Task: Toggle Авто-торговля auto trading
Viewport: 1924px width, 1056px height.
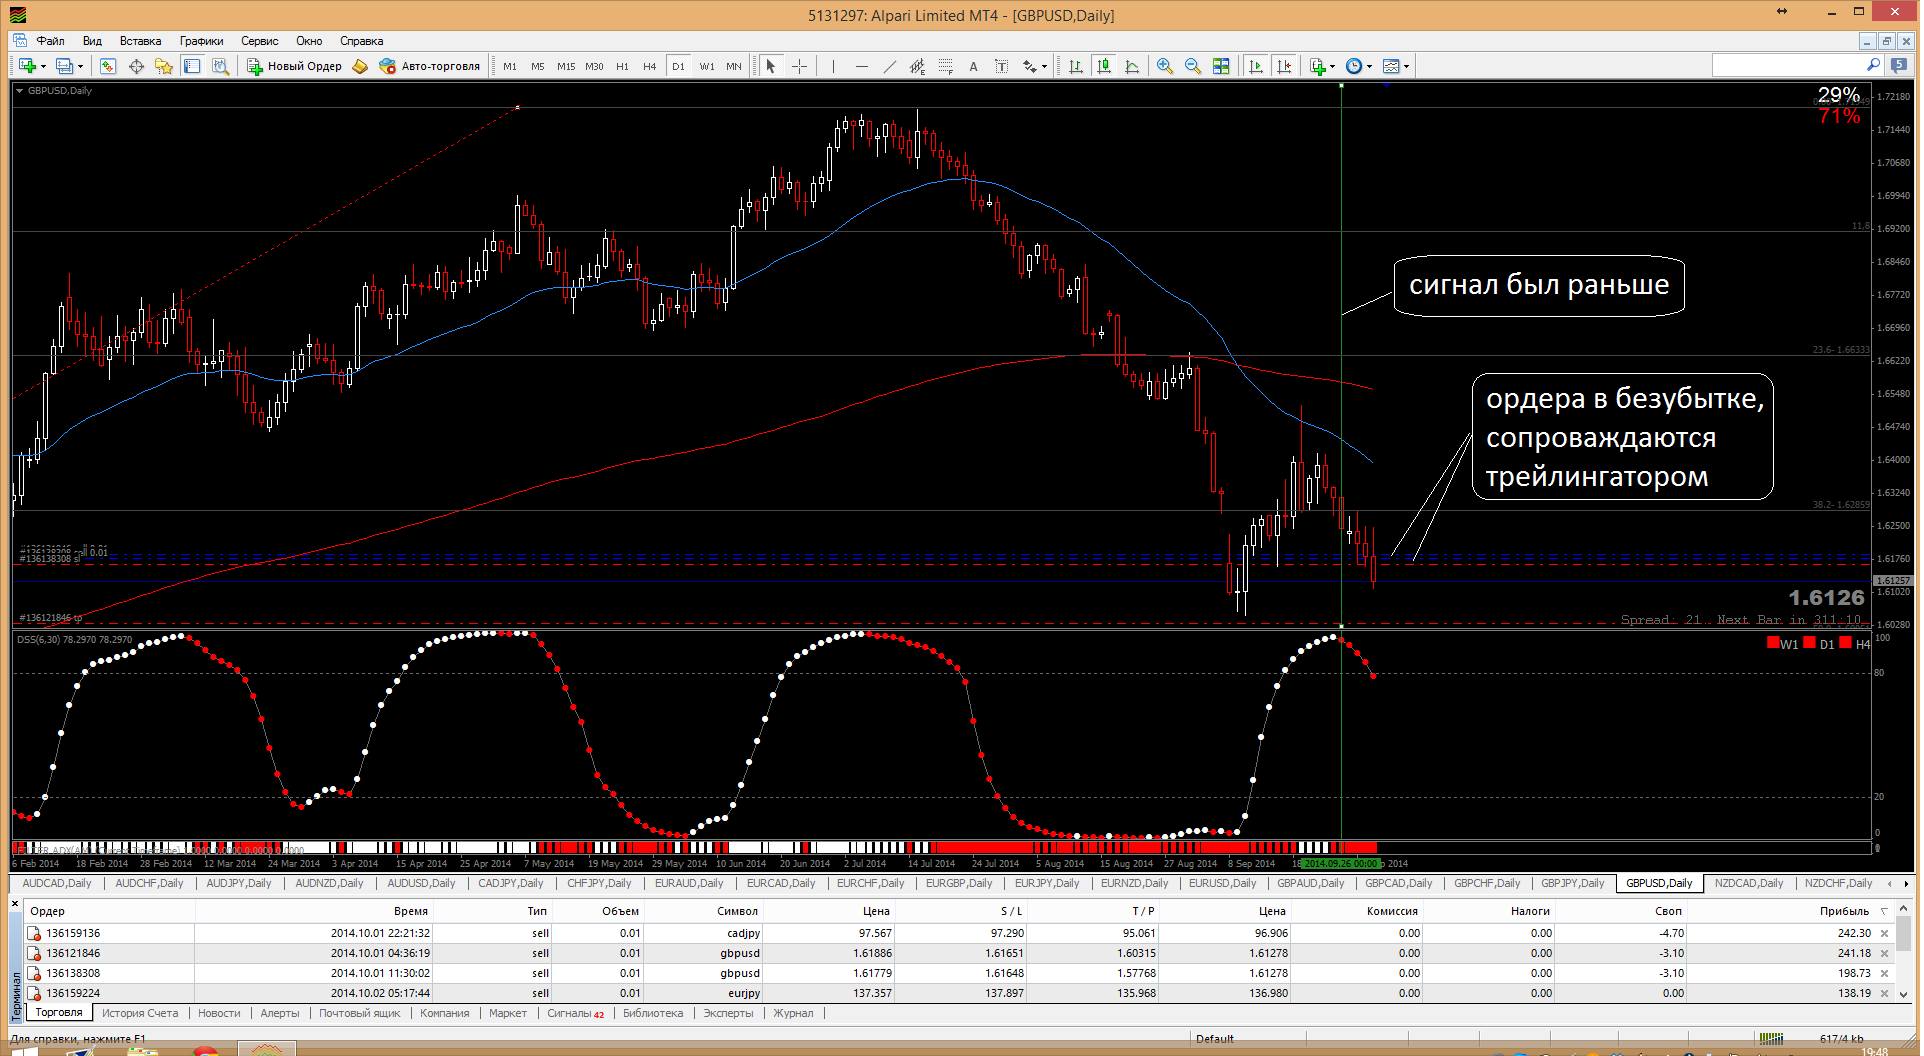Action: (x=430, y=66)
